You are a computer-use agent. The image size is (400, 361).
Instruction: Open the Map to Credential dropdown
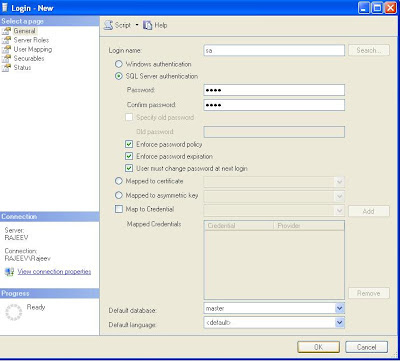339,211
